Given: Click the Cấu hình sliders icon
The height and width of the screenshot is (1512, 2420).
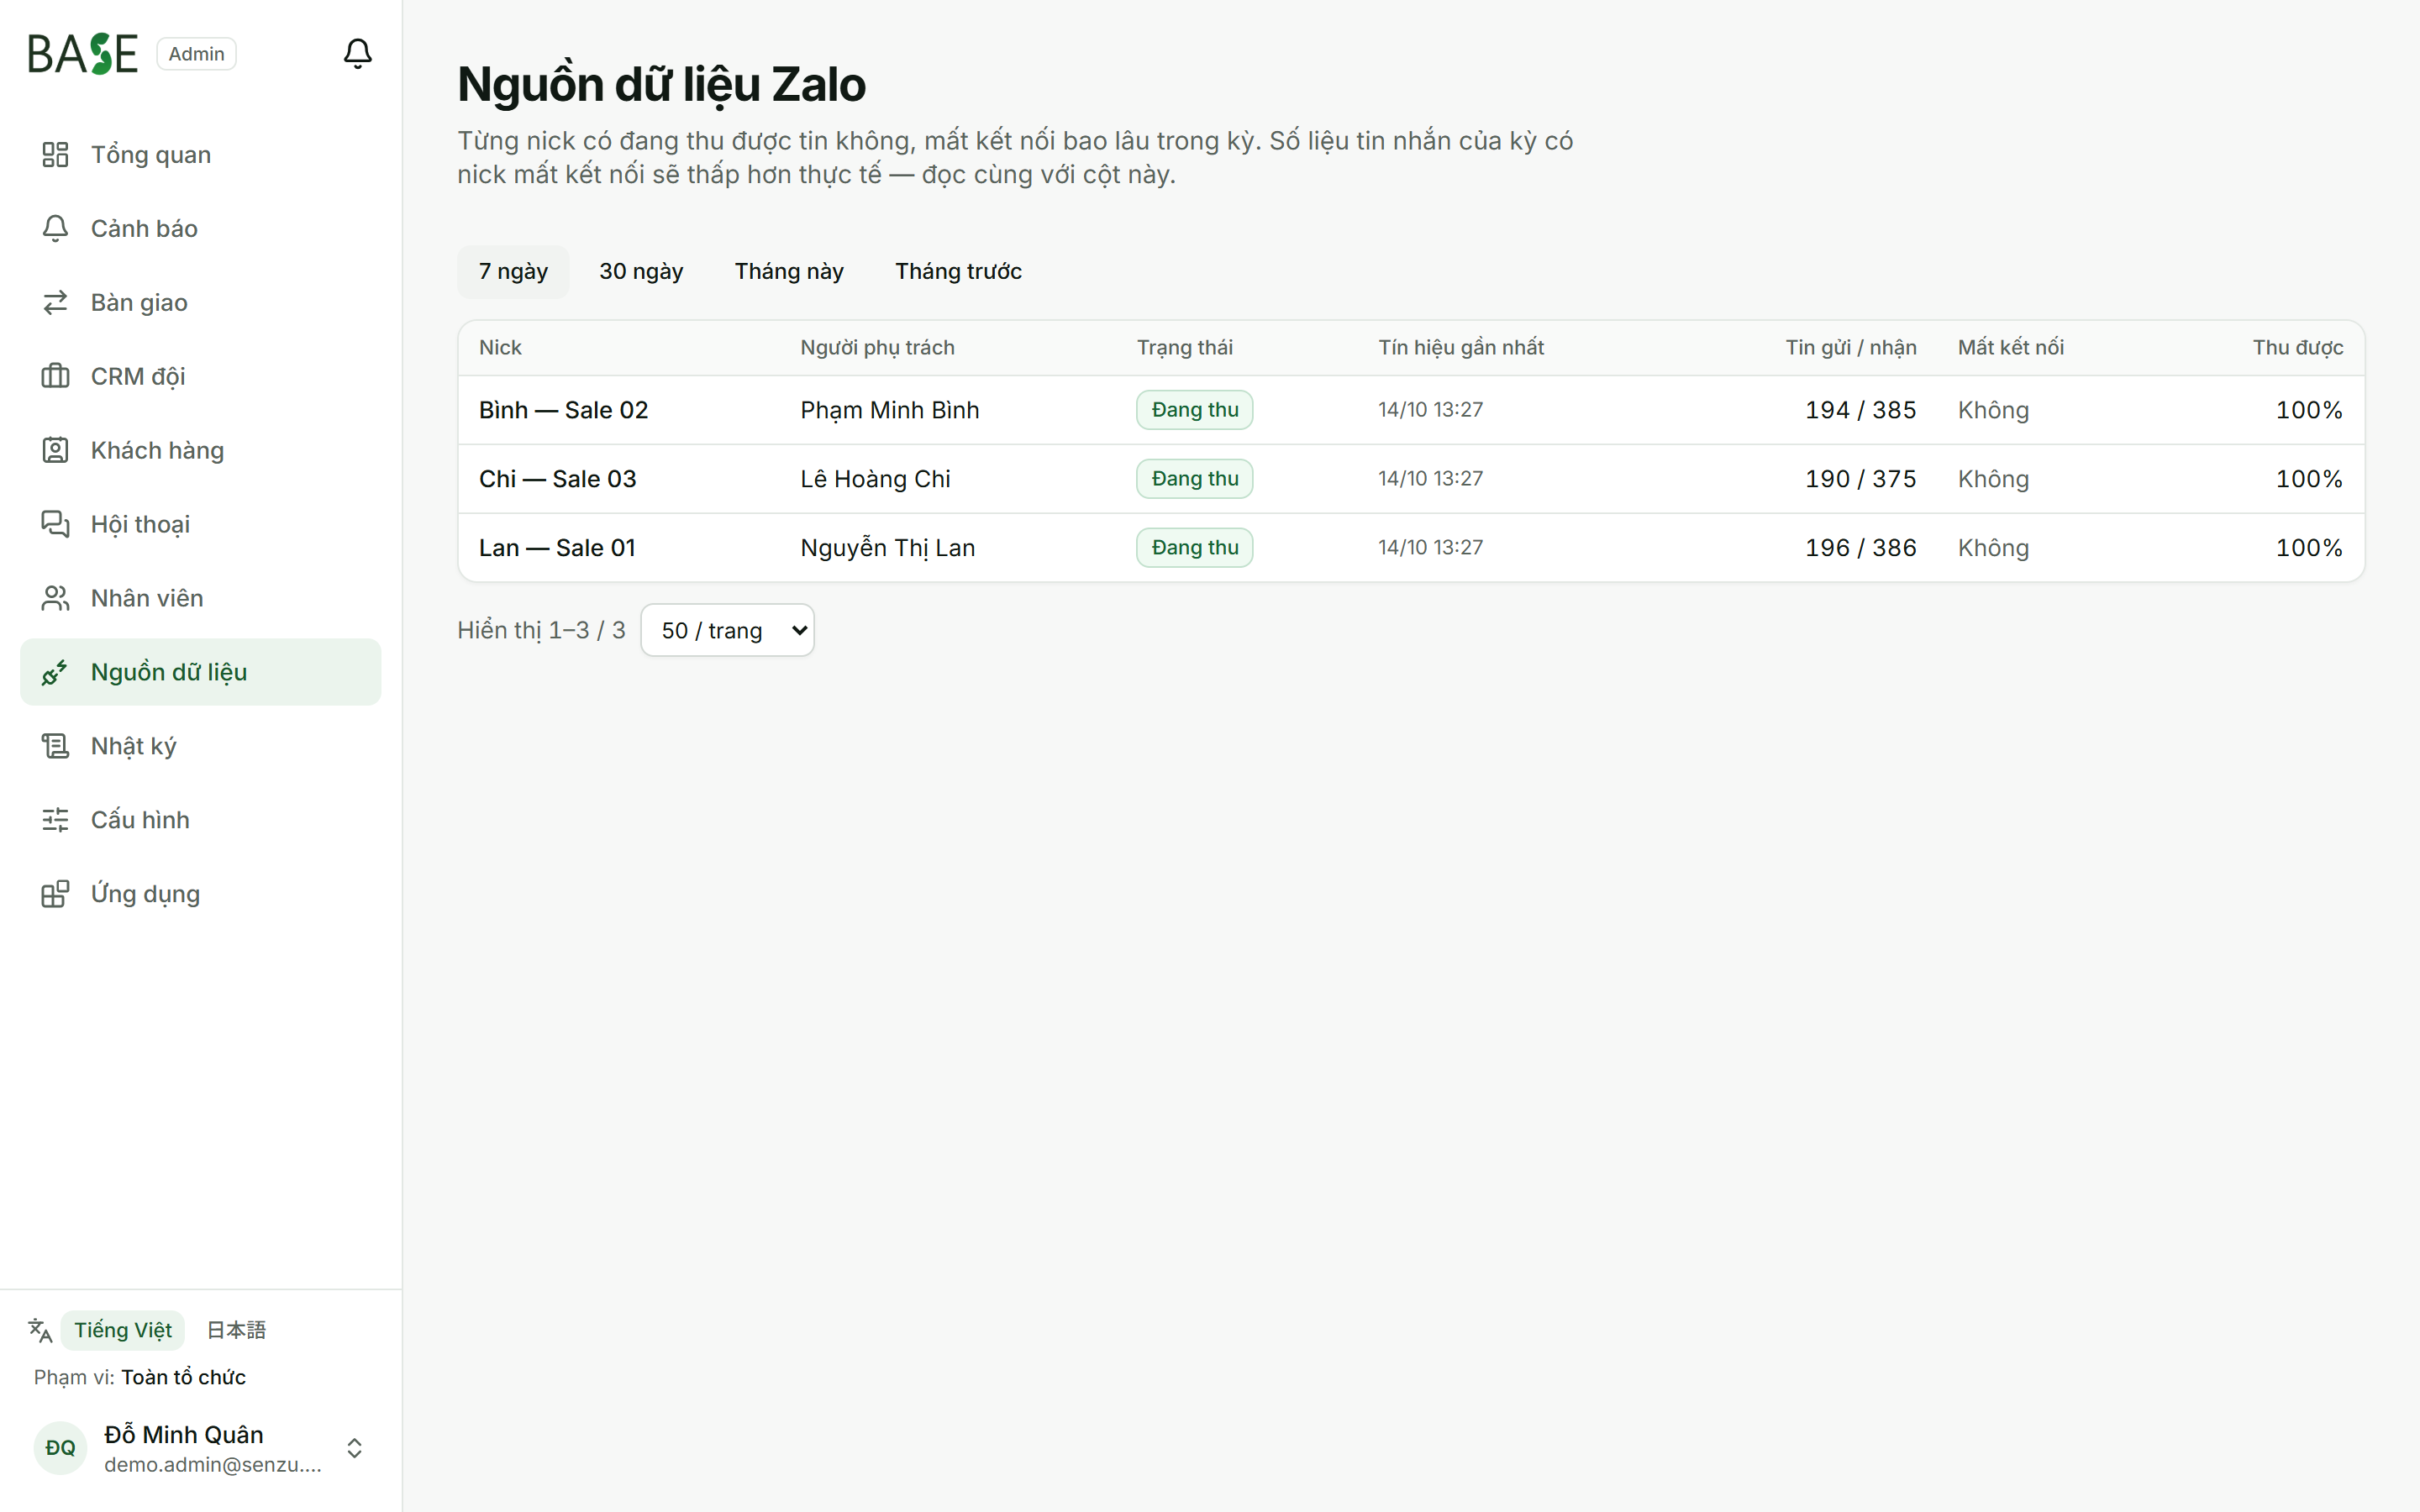Looking at the screenshot, I should coord(55,820).
